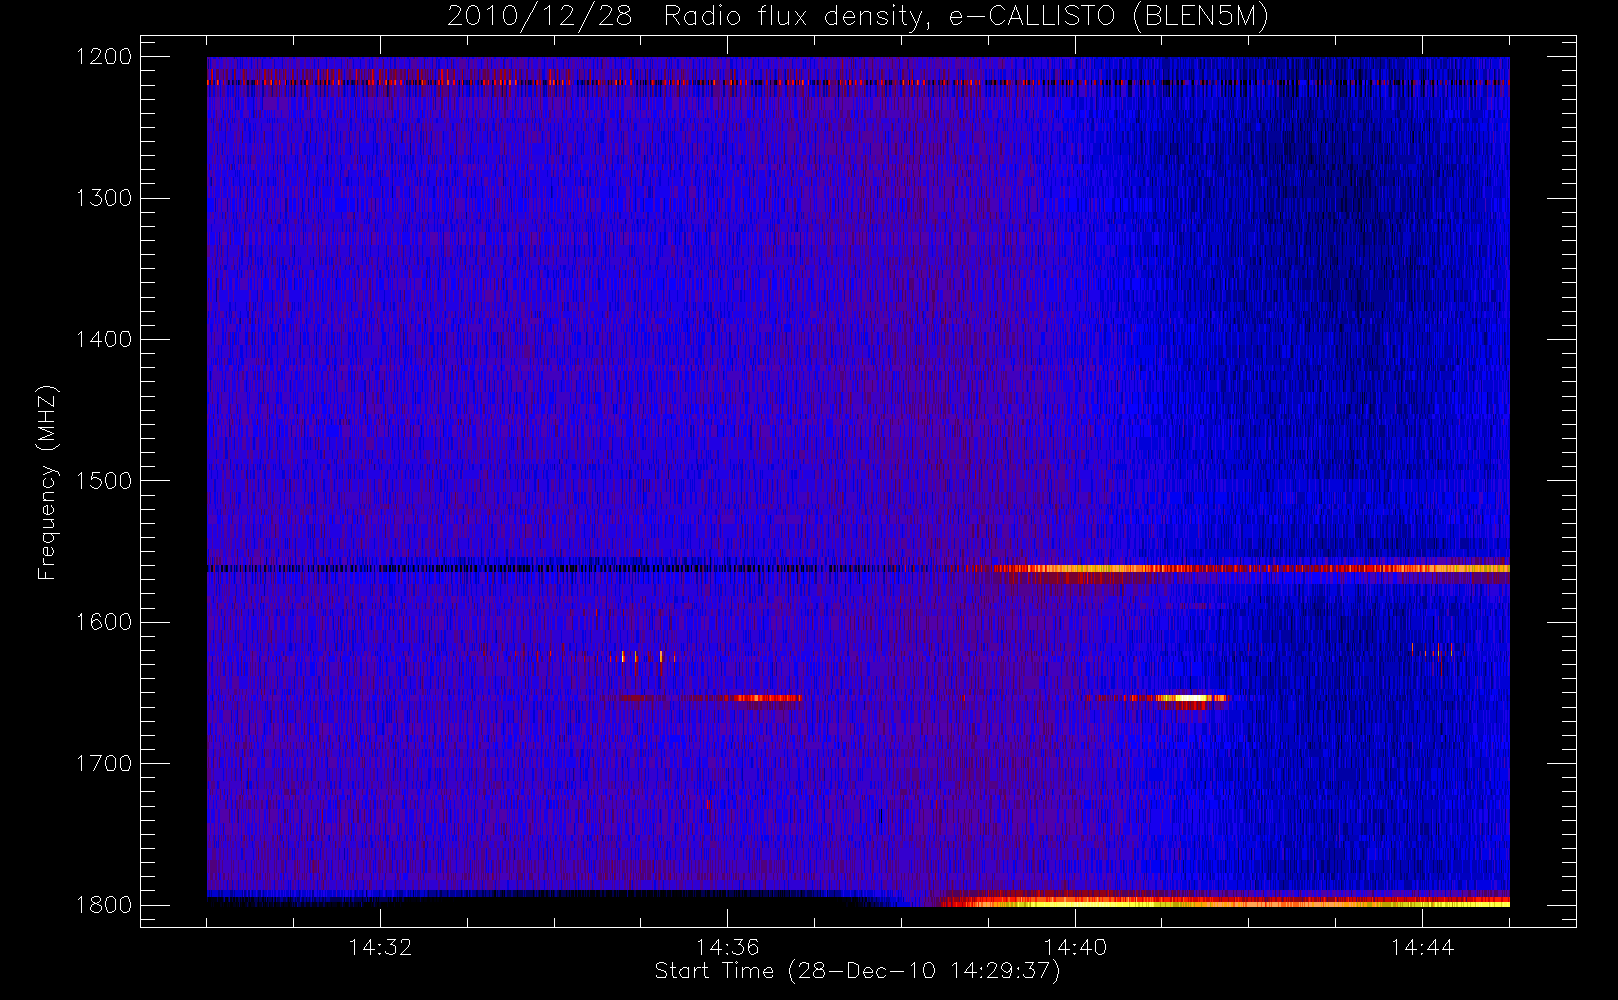1618x1000 pixels.
Task: Click the 14:36 time tick label
Action: (728, 946)
